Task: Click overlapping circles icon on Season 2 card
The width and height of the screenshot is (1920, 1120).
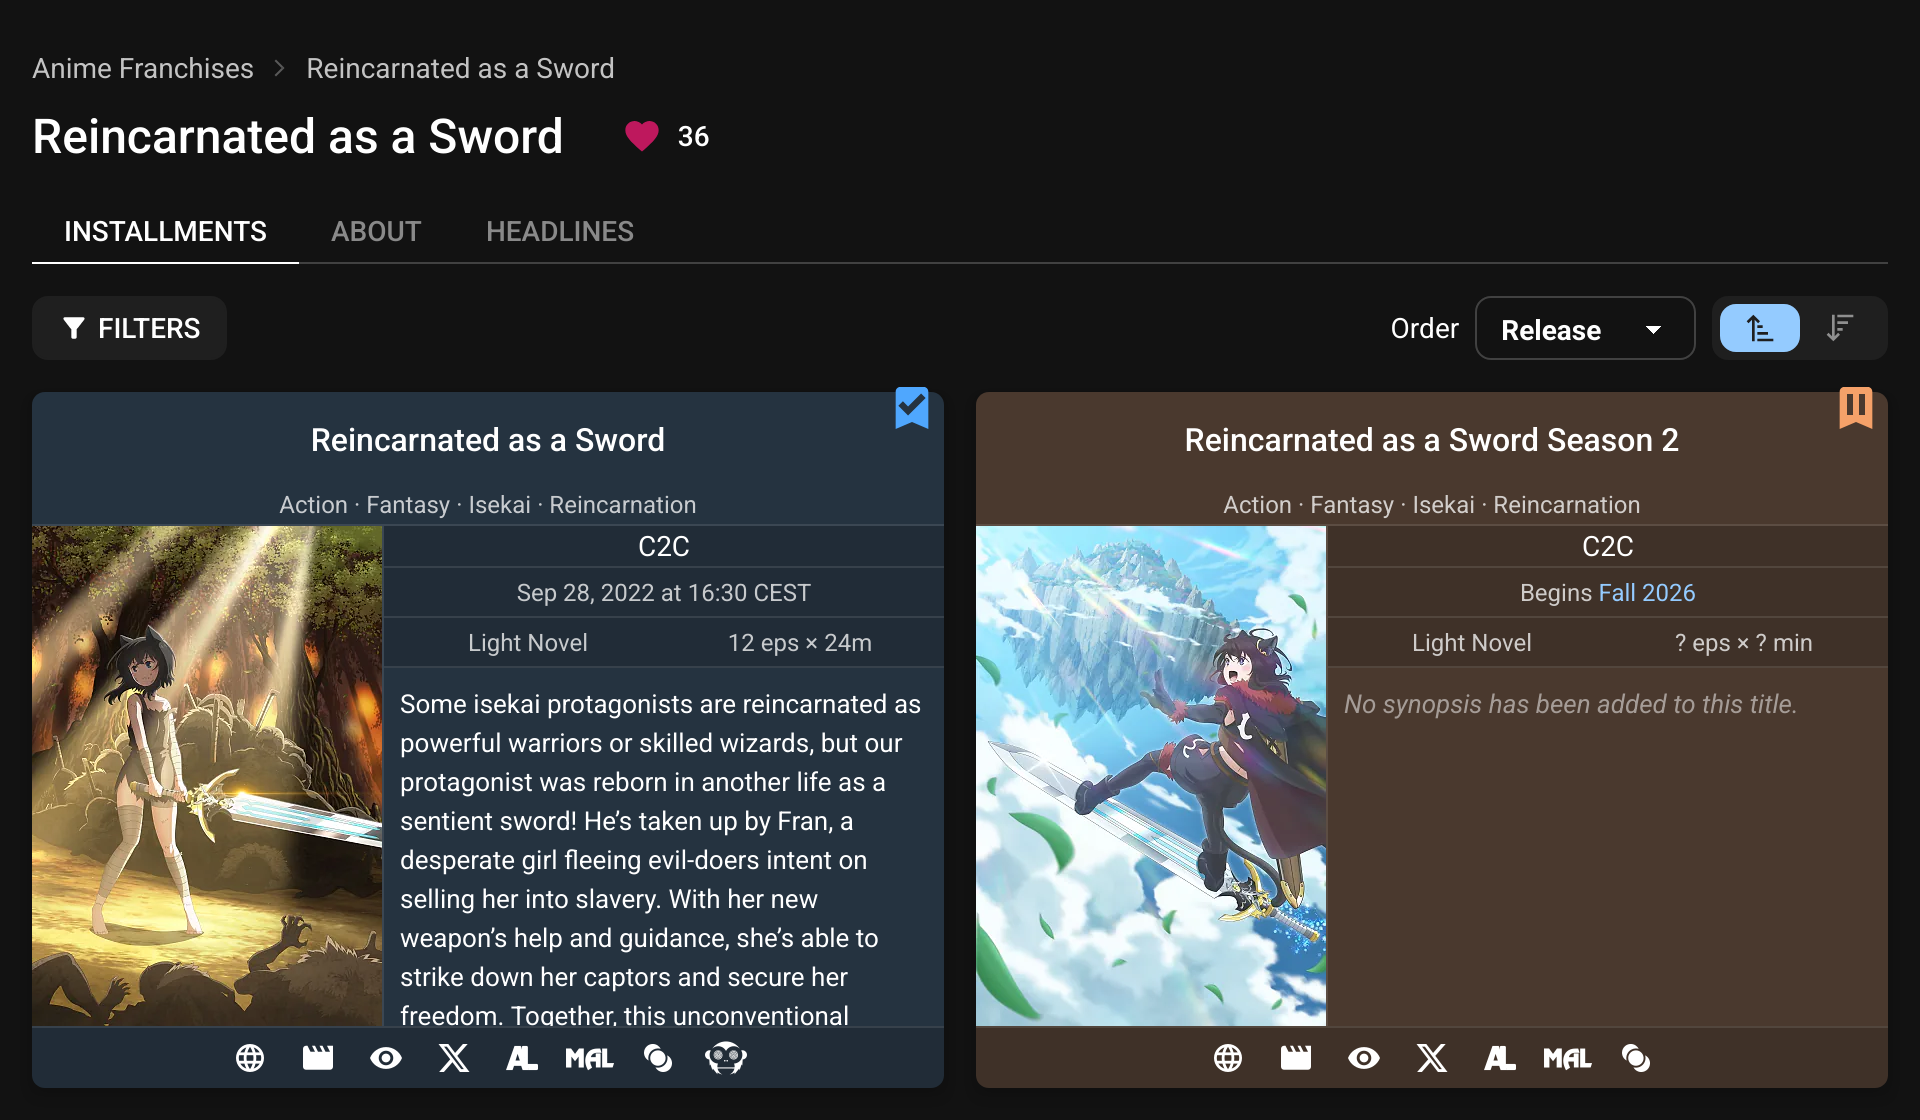Action: tap(1636, 1058)
